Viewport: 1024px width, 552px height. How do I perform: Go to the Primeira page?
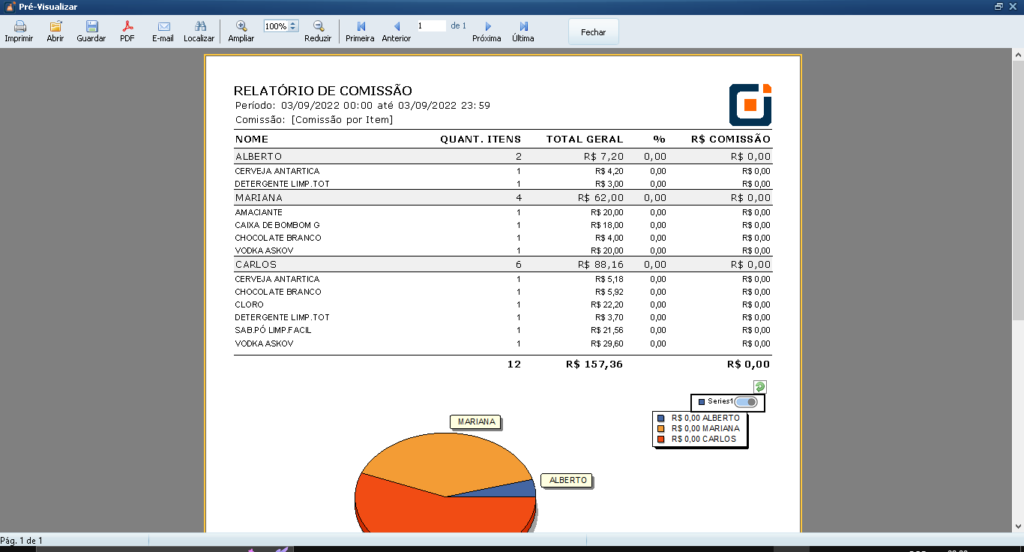click(360, 26)
